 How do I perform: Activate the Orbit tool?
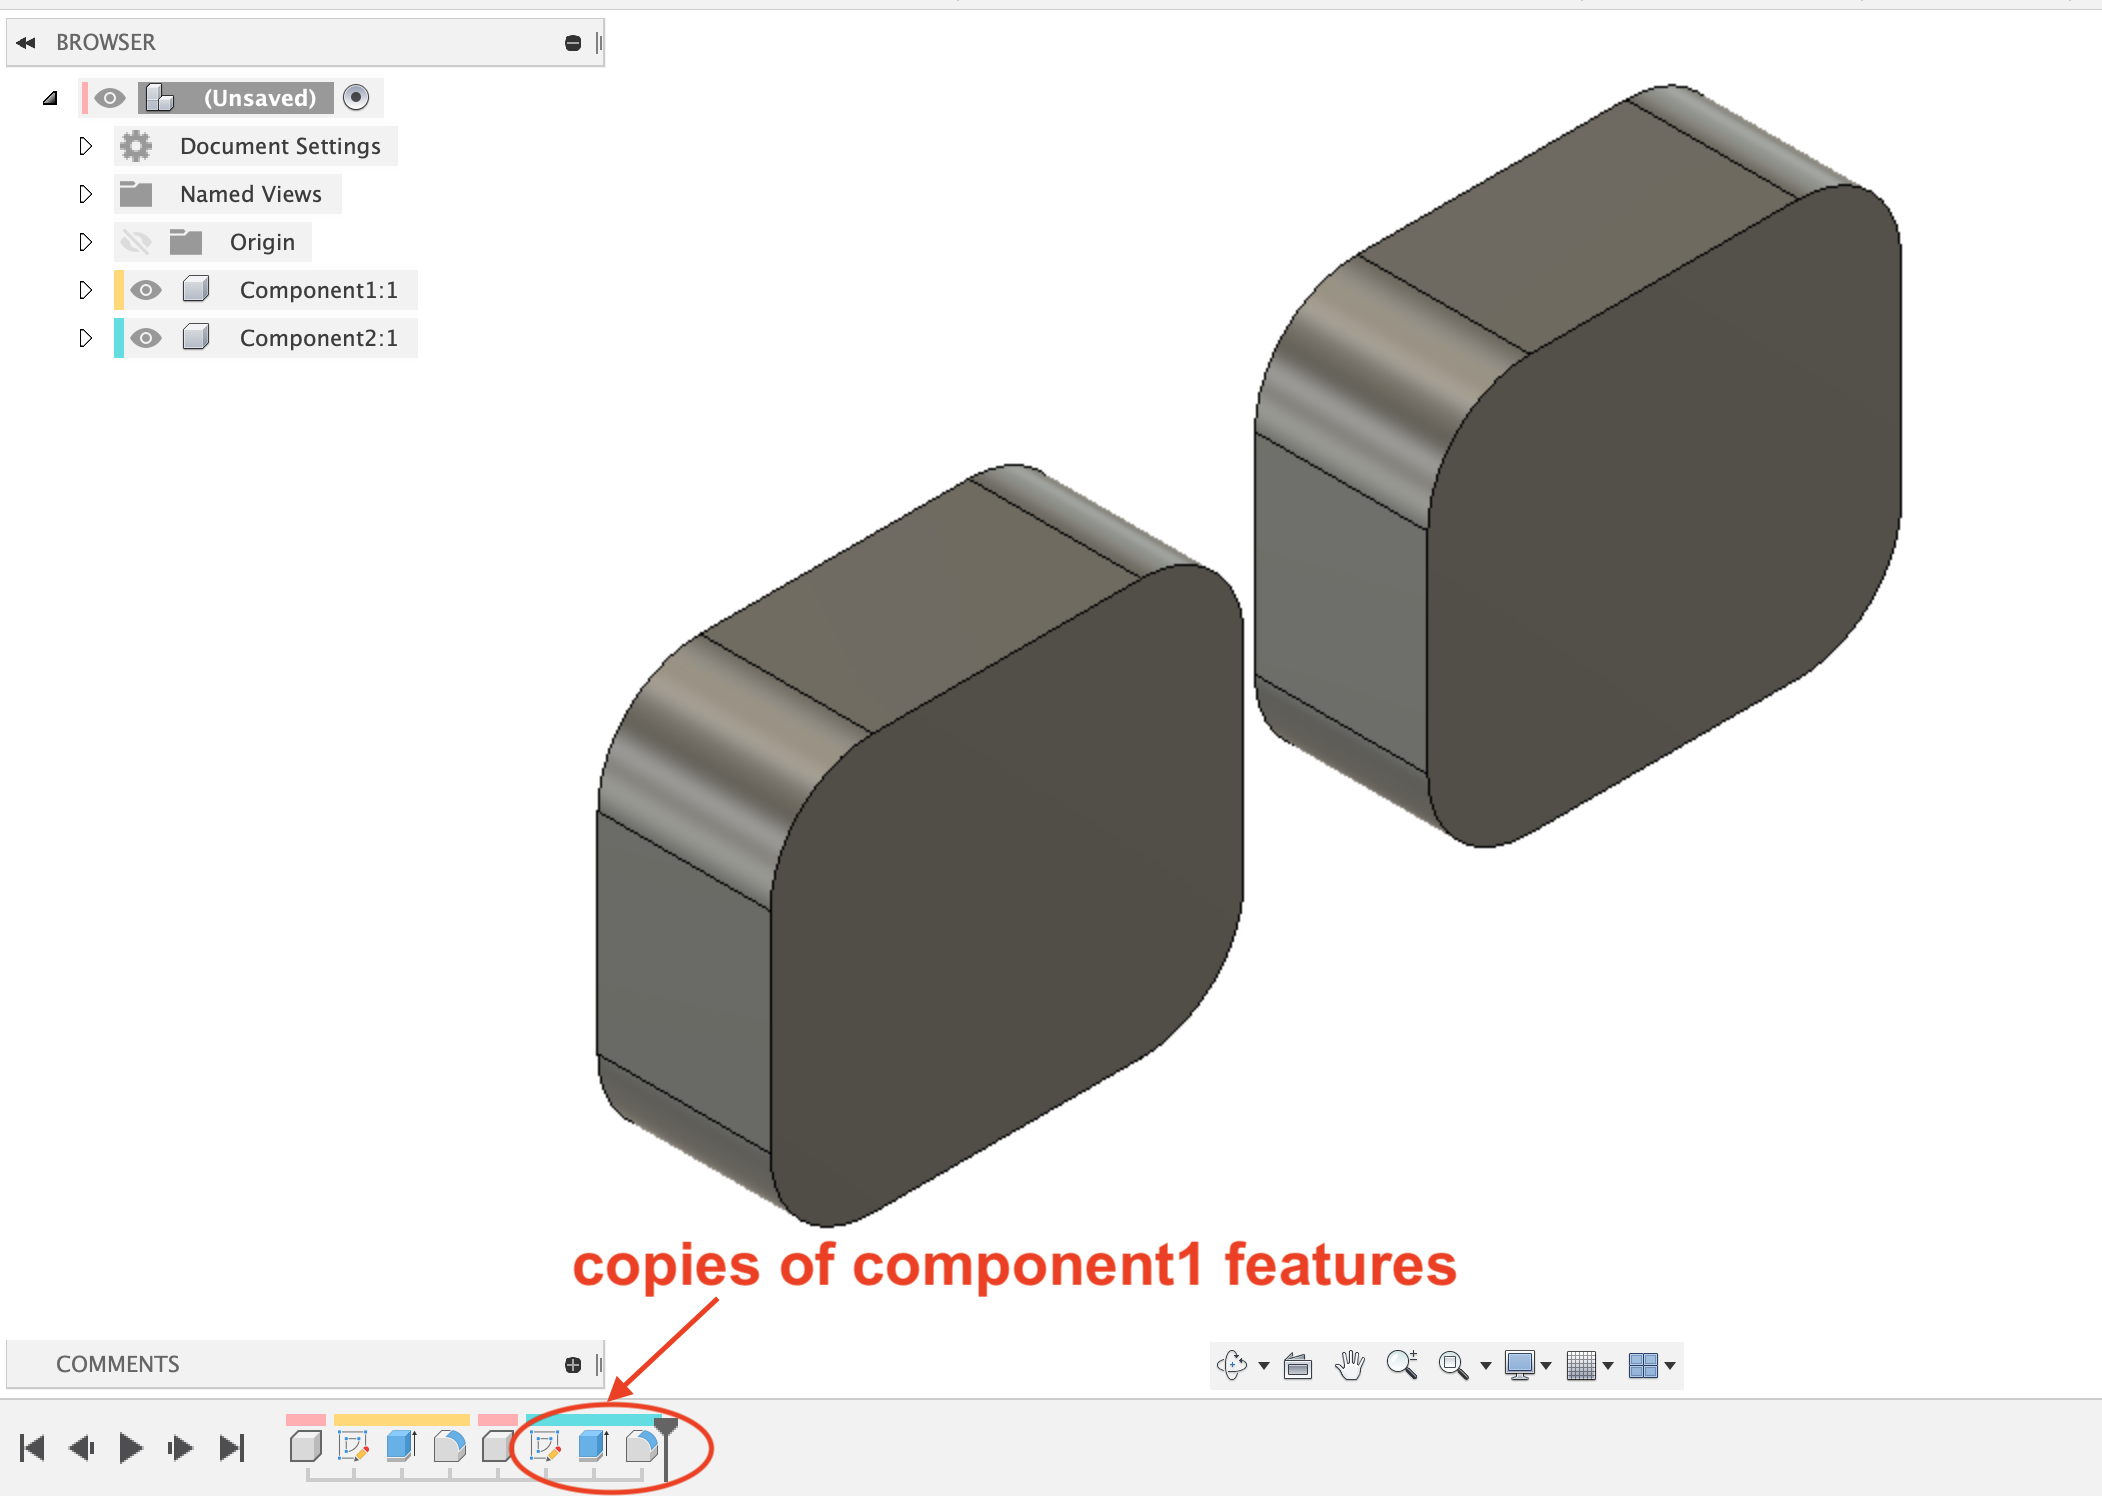[x=1232, y=1365]
